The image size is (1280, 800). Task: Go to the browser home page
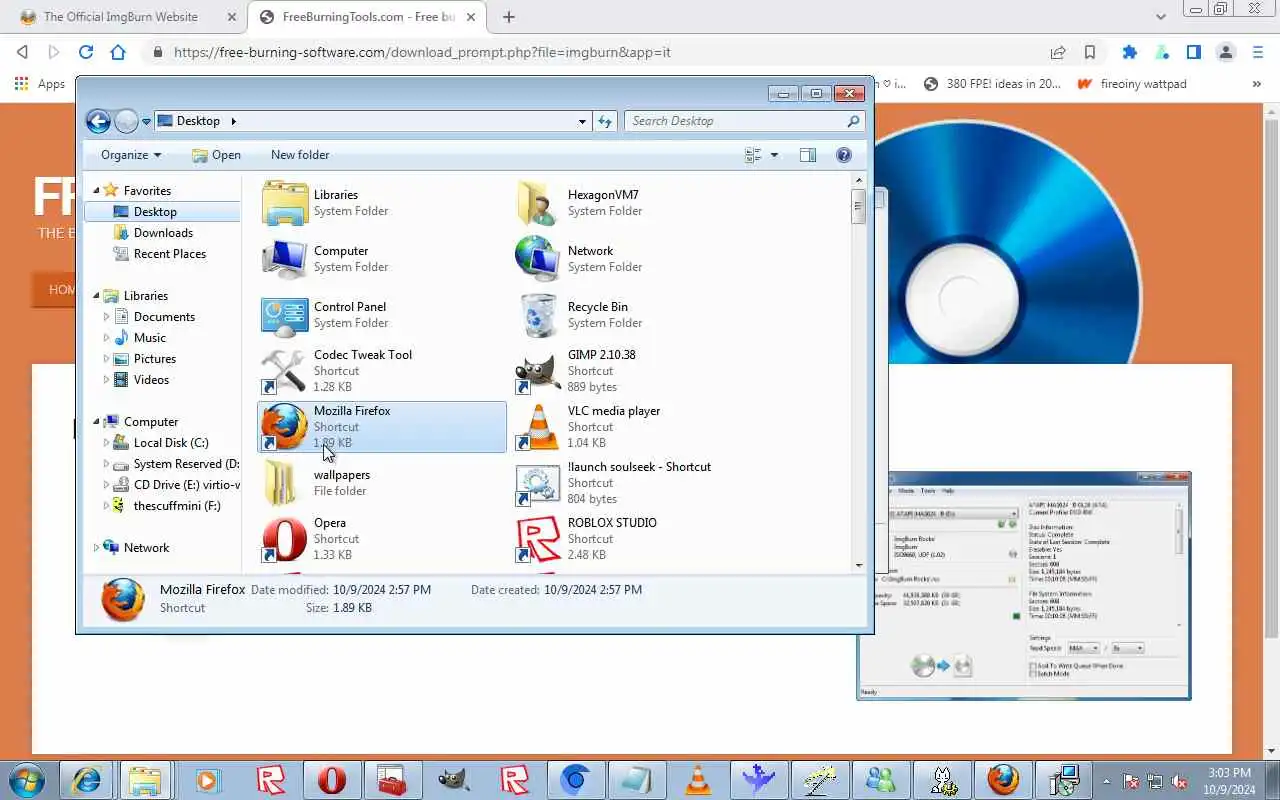[x=118, y=52]
